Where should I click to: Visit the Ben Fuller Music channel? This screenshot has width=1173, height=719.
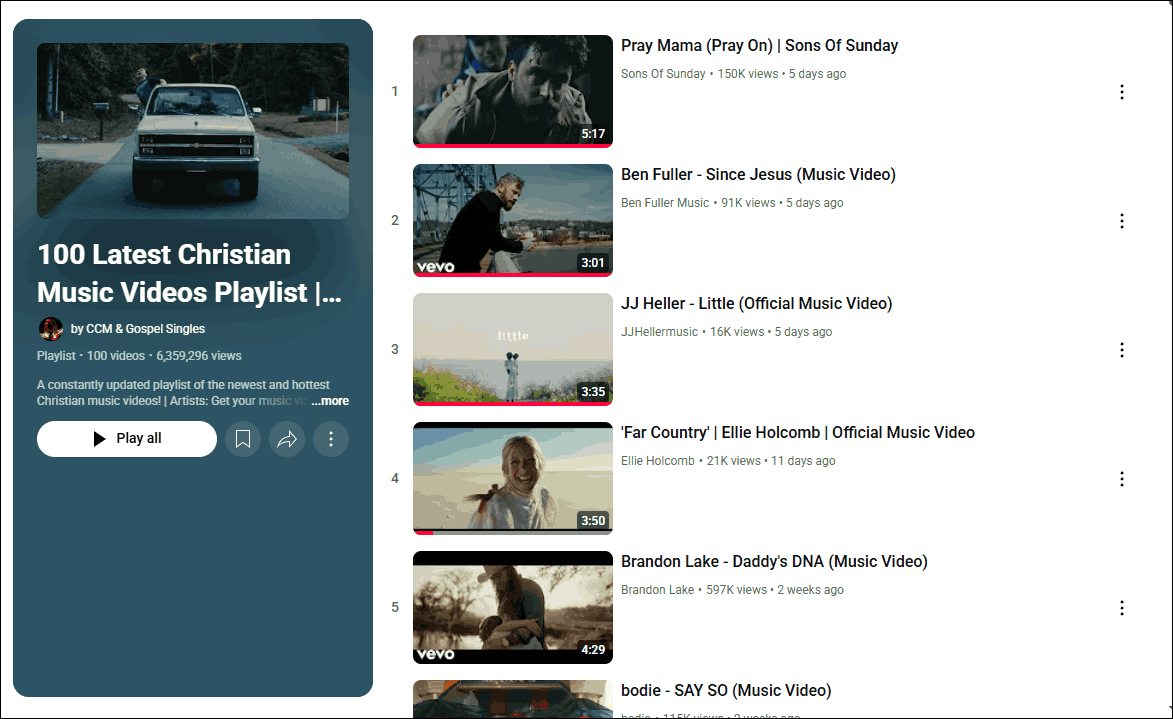click(665, 203)
